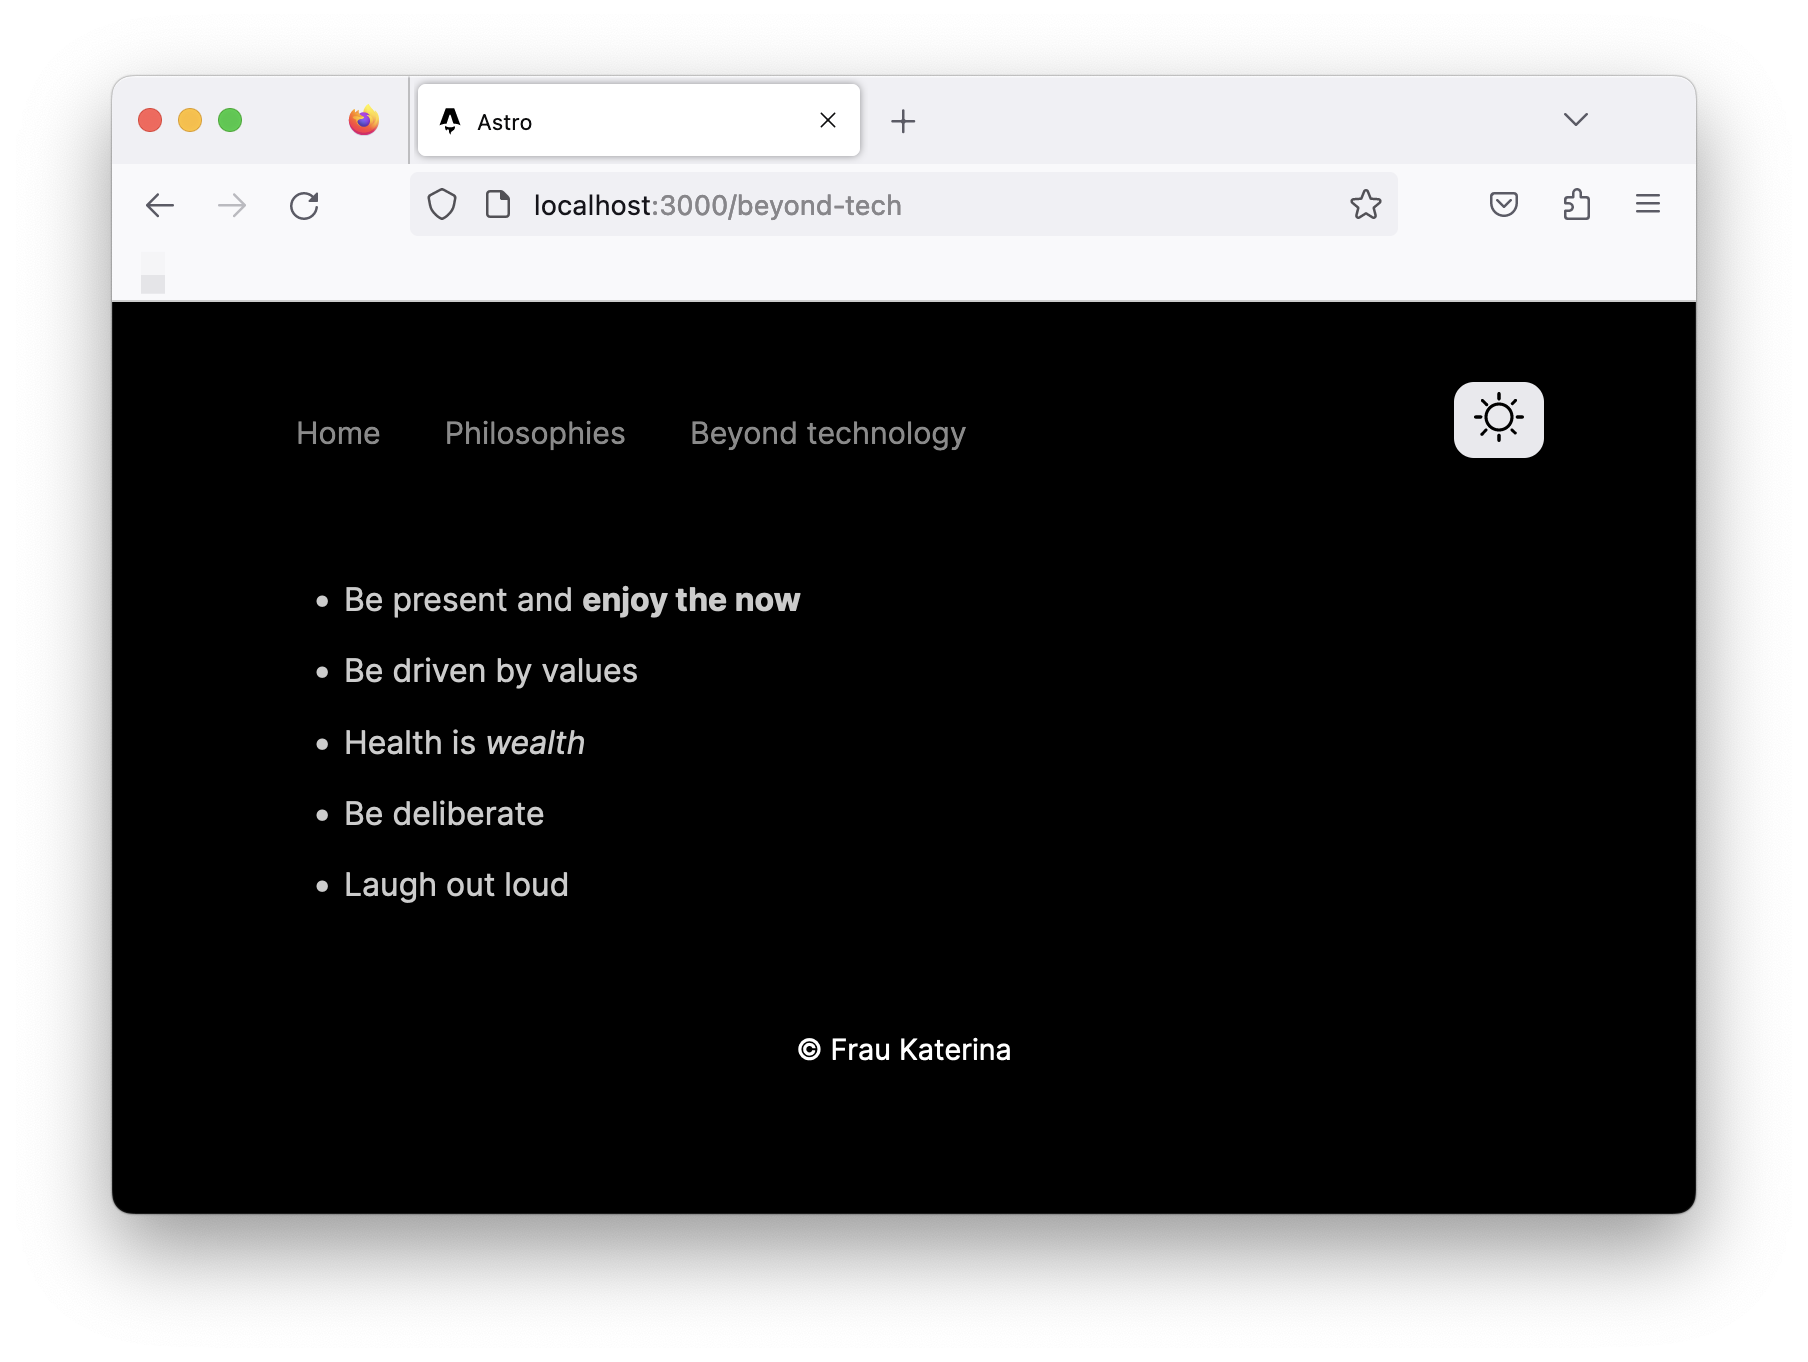Open the tab list dropdown chevron
The height and width of the screenshot is (1362, 1808).
point(1576,119)
